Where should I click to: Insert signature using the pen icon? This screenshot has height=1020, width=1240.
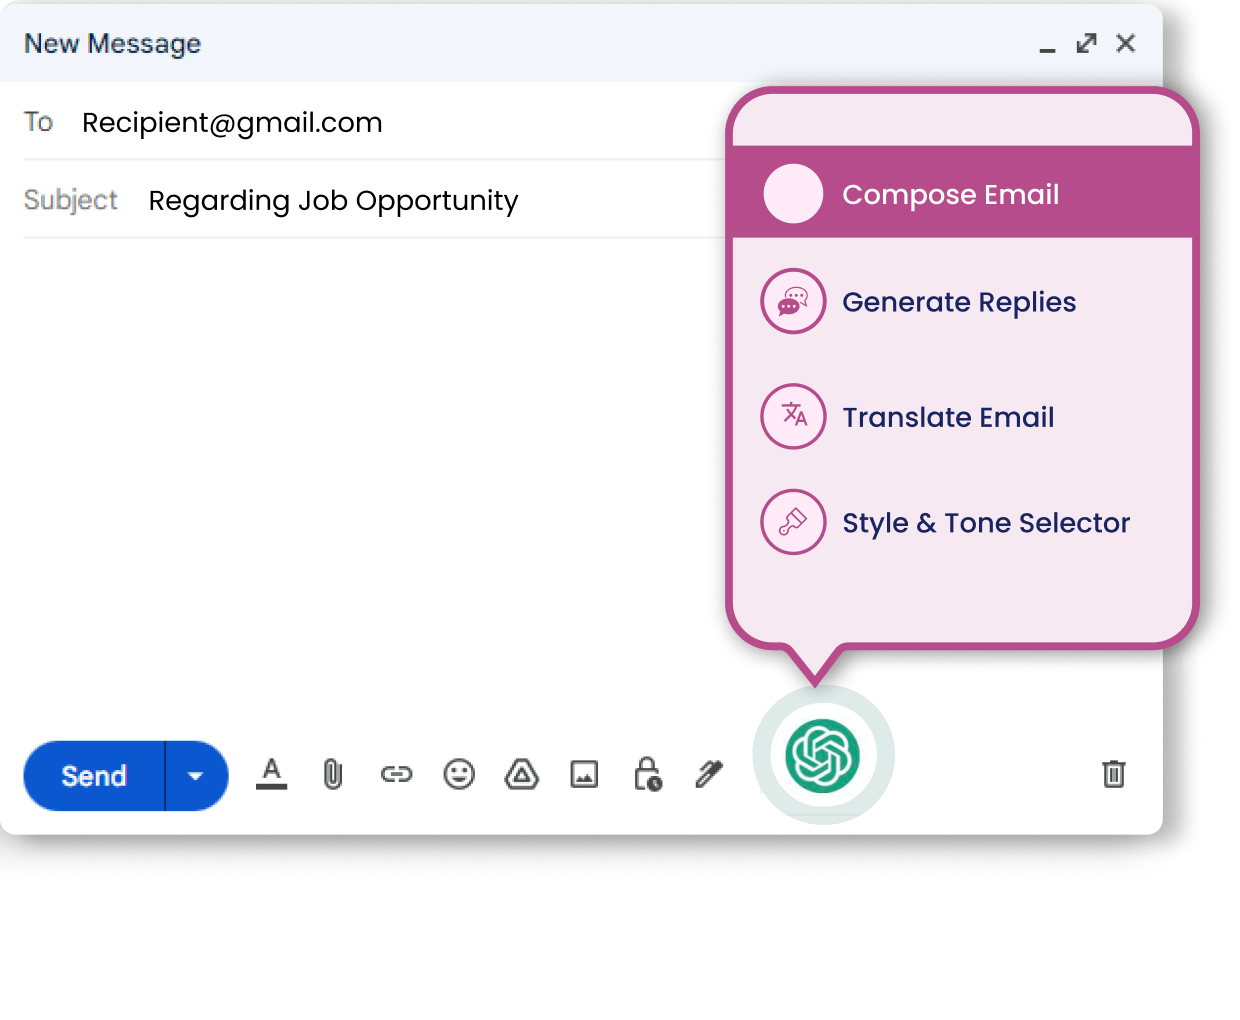tap(709, 774)
